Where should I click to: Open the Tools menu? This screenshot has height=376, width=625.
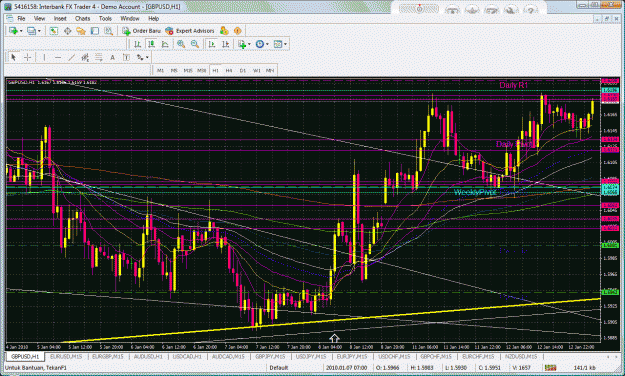coord(105,18)
